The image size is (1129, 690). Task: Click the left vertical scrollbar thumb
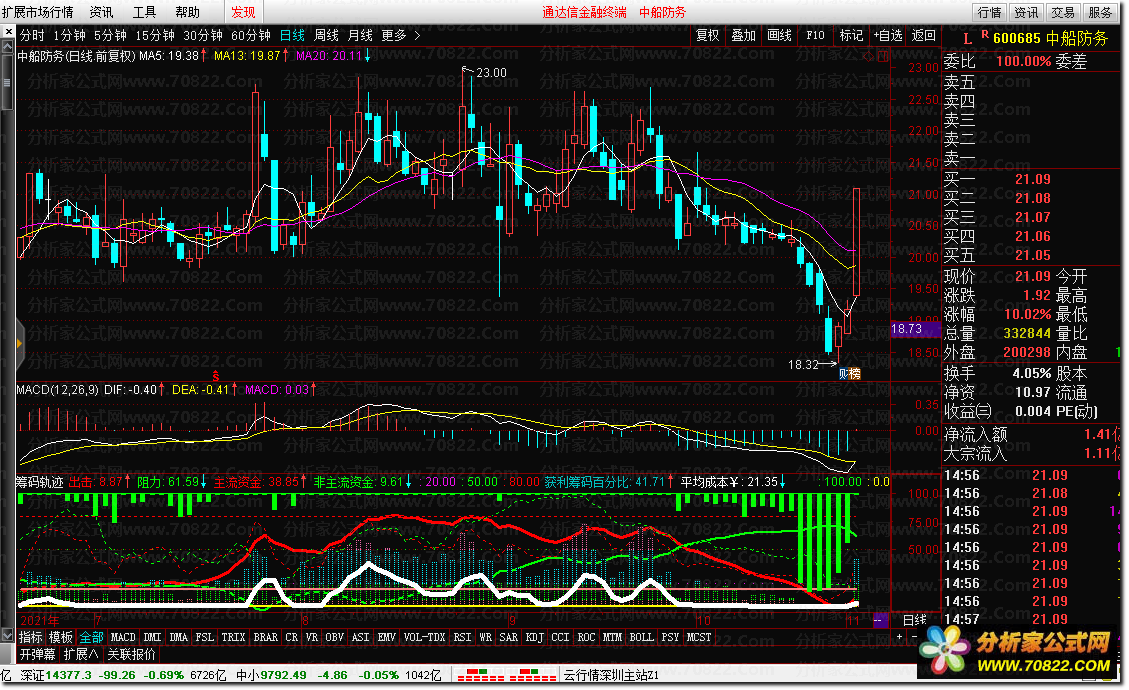pyautogui.click(x=7, y=83)
